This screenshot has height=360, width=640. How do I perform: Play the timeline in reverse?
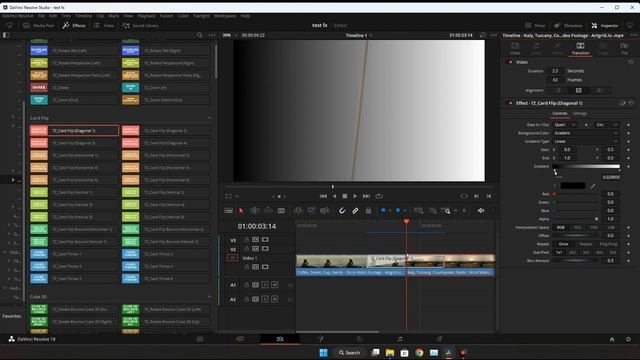click(334, 196)
